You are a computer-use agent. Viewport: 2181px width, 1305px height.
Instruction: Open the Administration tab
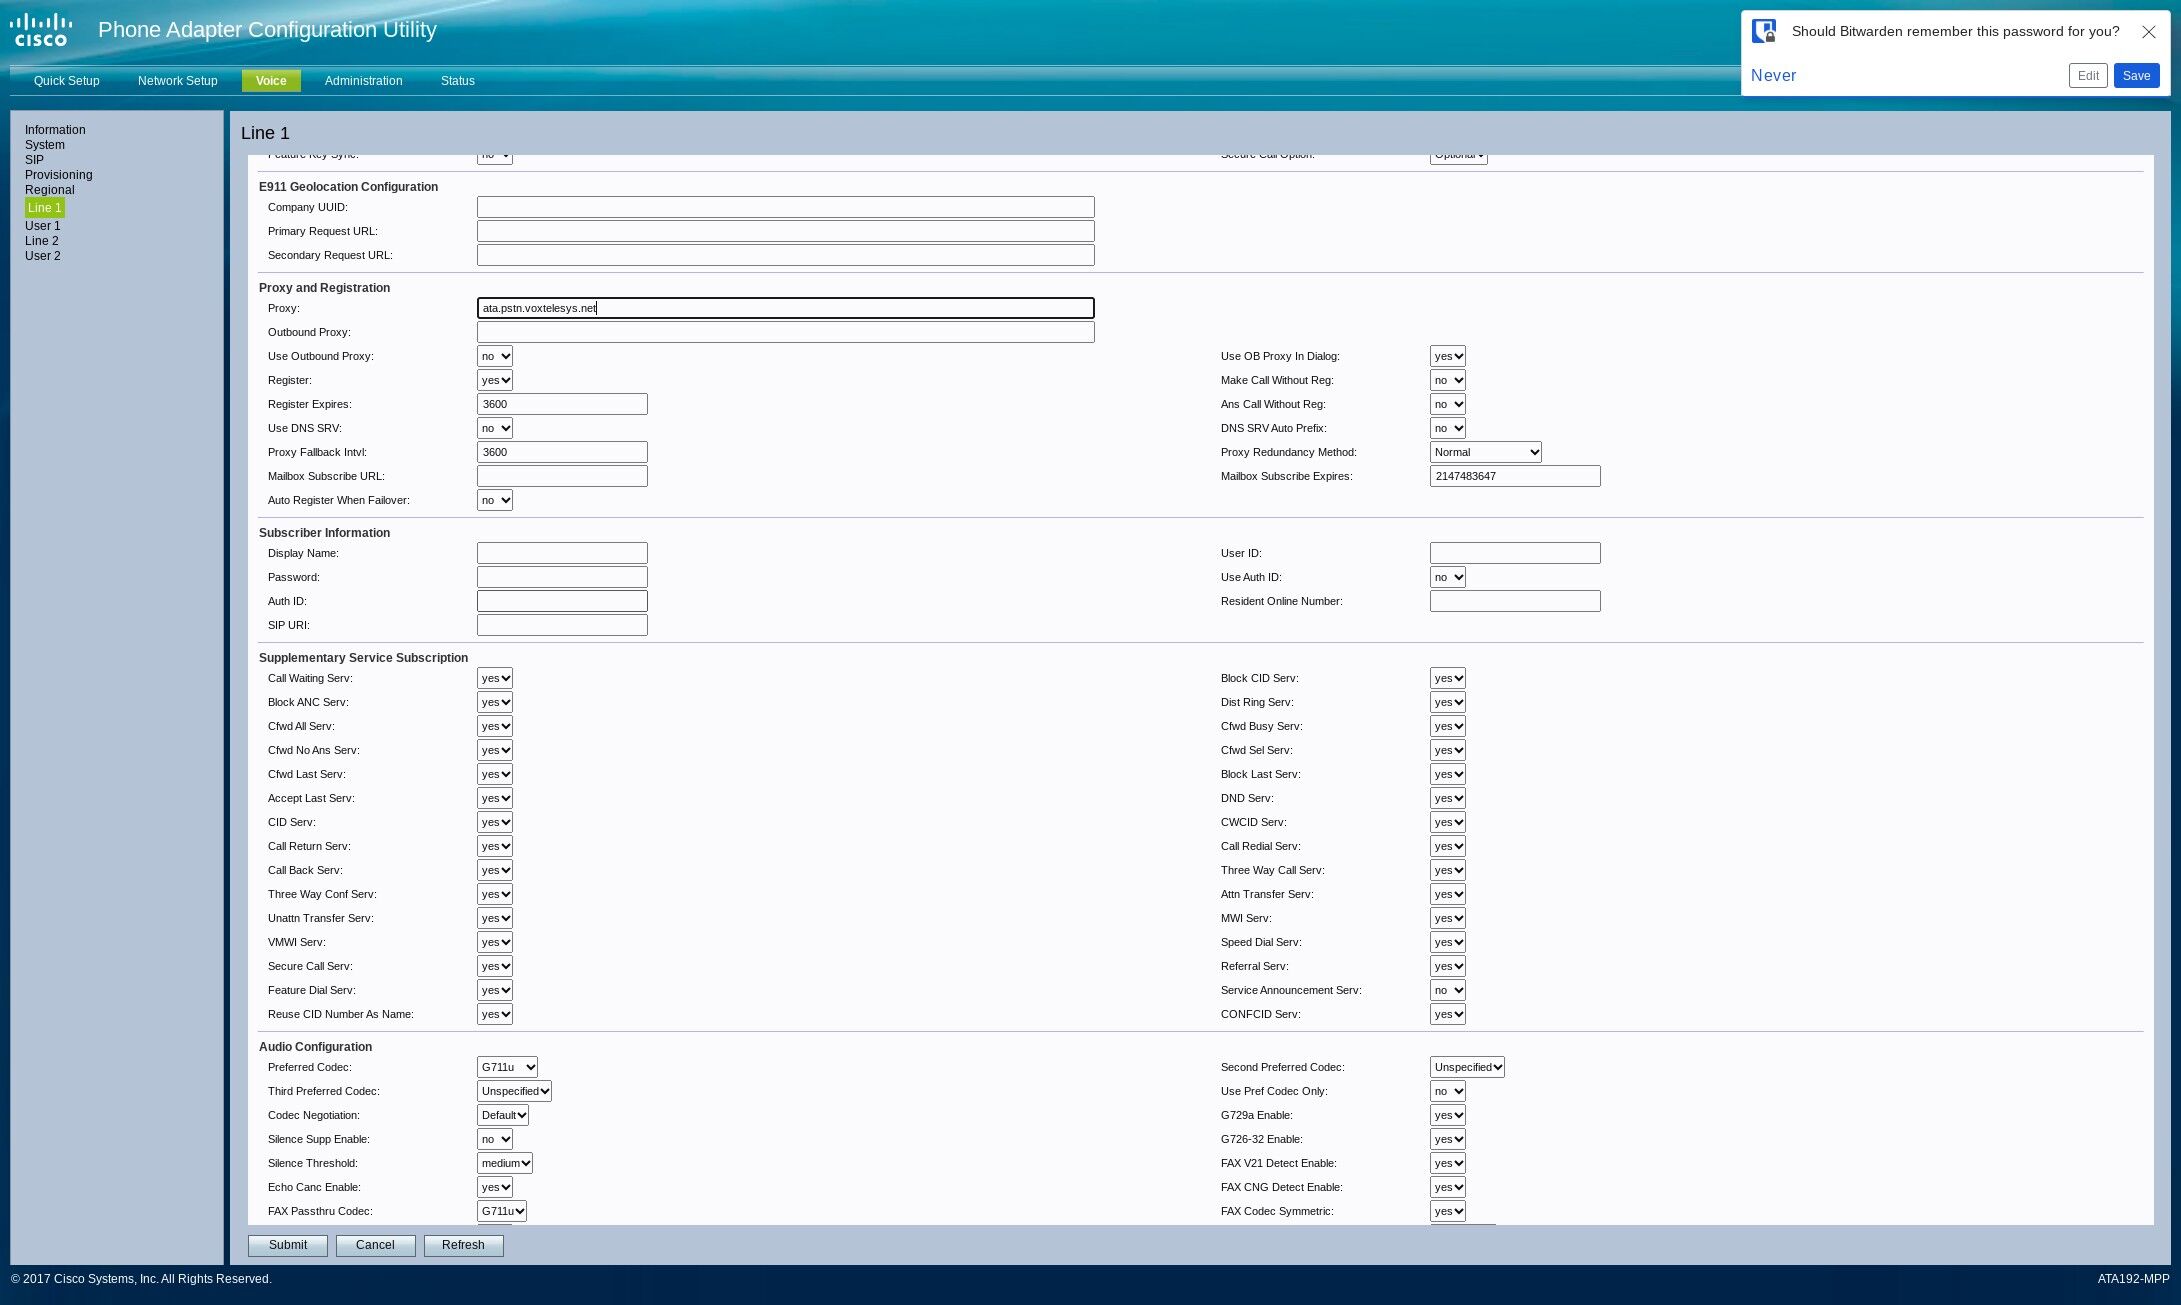tap(364, 81)
